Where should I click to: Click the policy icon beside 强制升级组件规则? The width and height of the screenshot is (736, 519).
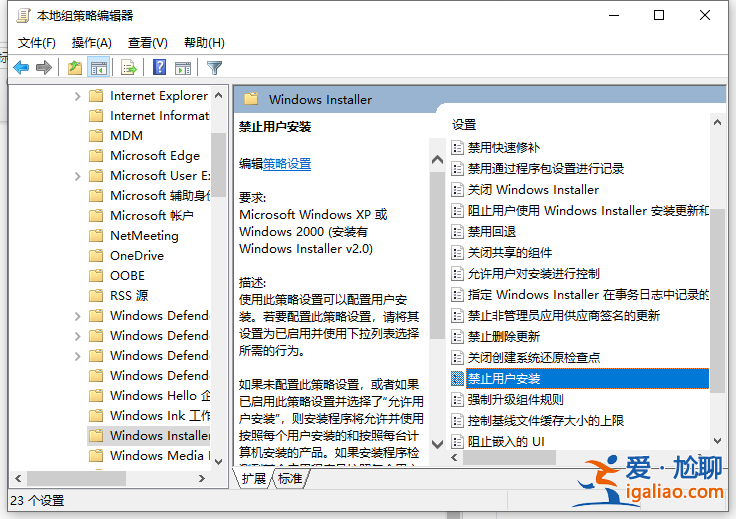click(457, 400)
